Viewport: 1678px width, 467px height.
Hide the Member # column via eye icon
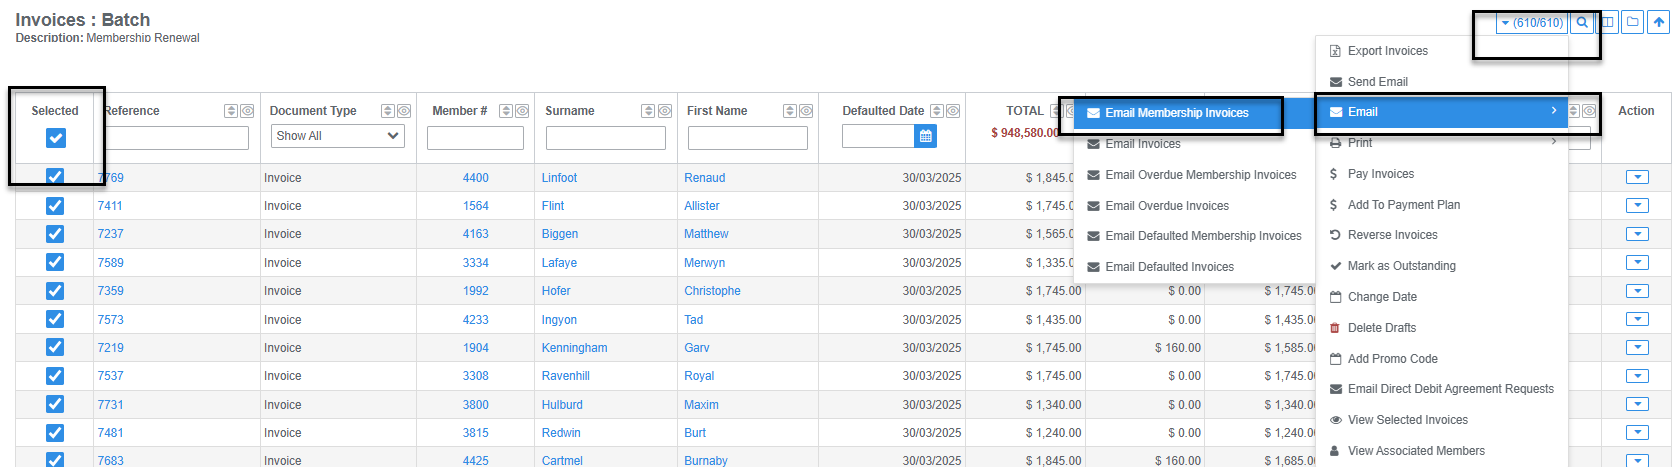click(x=522, y=111)
